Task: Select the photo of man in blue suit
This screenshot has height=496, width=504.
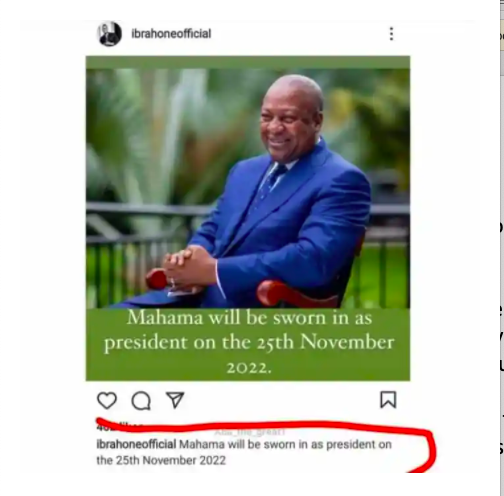Action: coord(248,188)
